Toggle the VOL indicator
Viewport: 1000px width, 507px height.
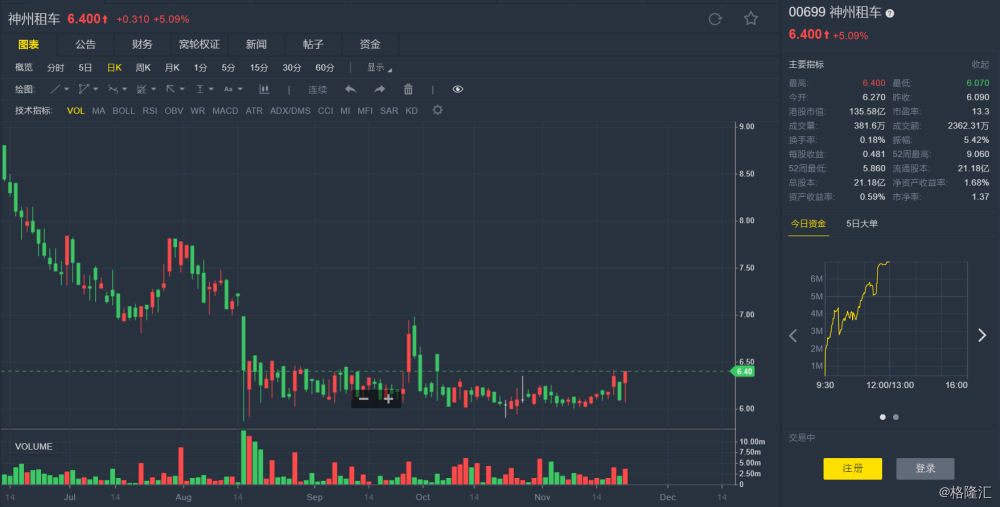click(x=75, y=110)
